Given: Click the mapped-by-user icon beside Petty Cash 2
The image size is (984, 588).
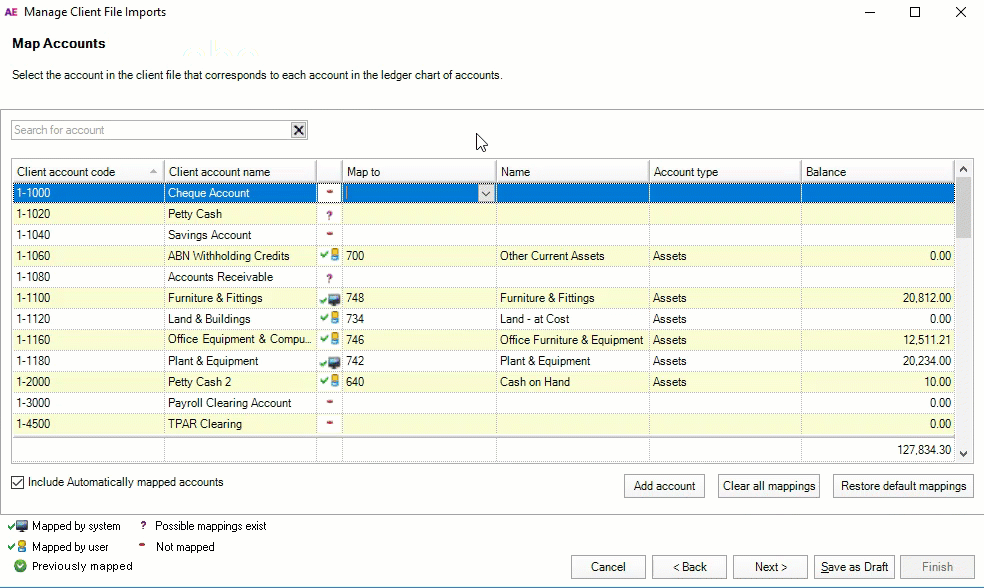Looking at the screenshot, I should pos(329,382).
